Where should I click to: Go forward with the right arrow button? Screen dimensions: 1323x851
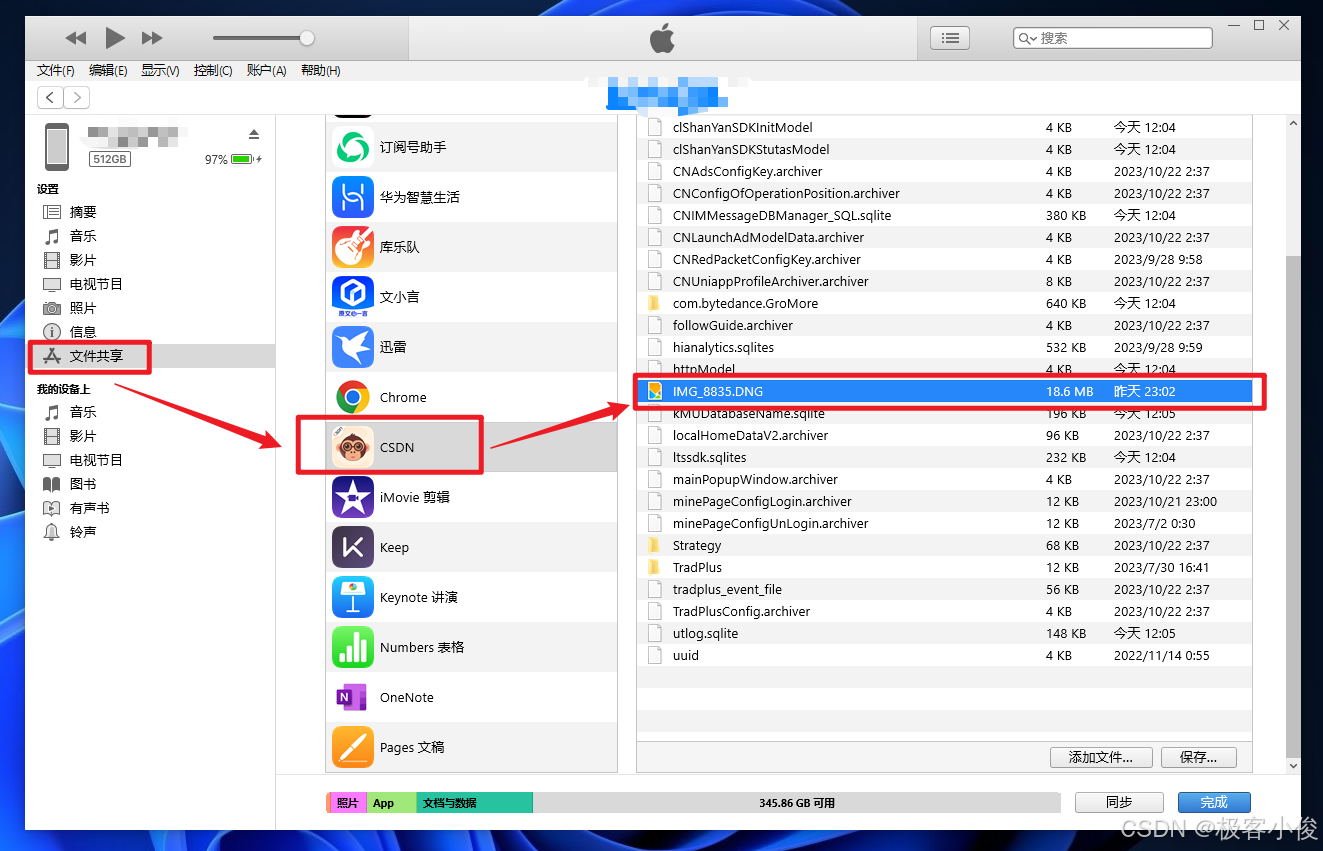[x=77, y=97]
